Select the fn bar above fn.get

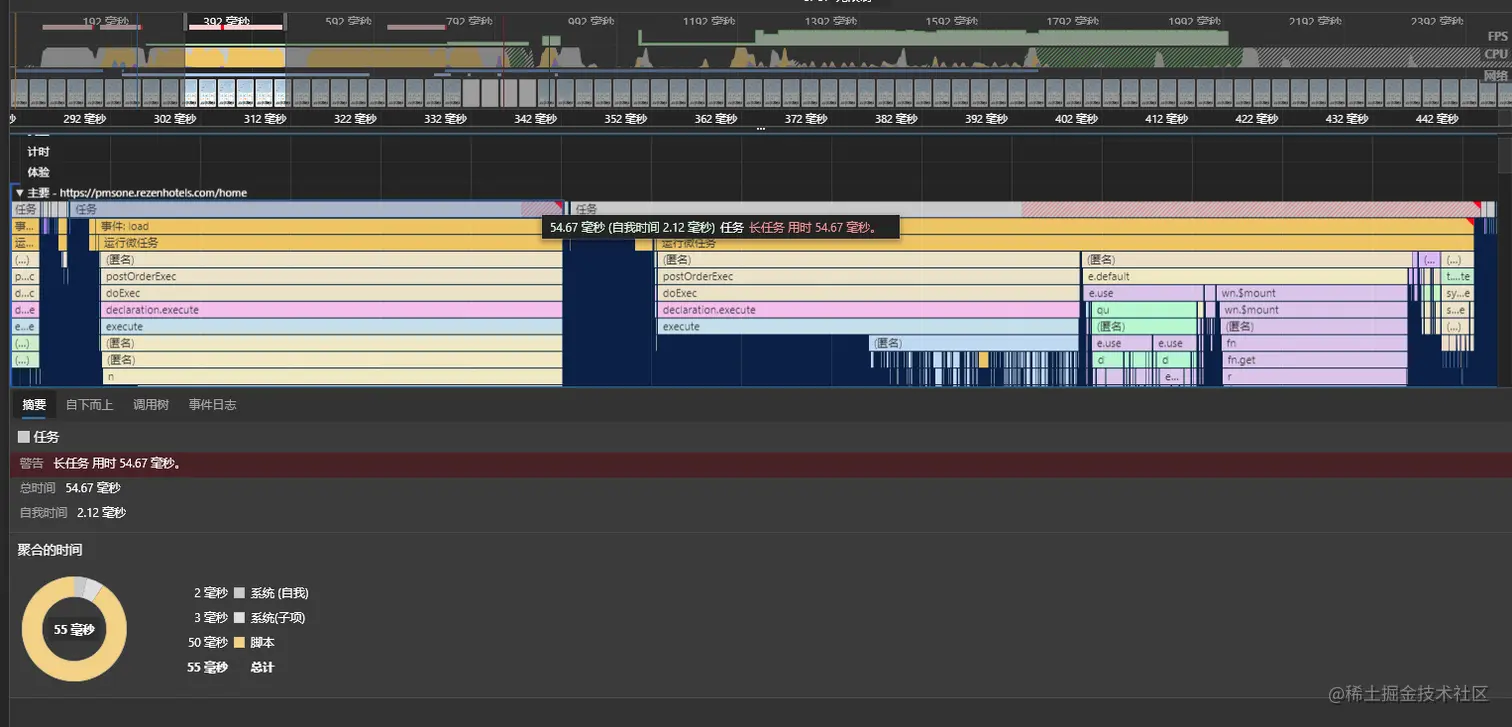tap(1315, 343)
